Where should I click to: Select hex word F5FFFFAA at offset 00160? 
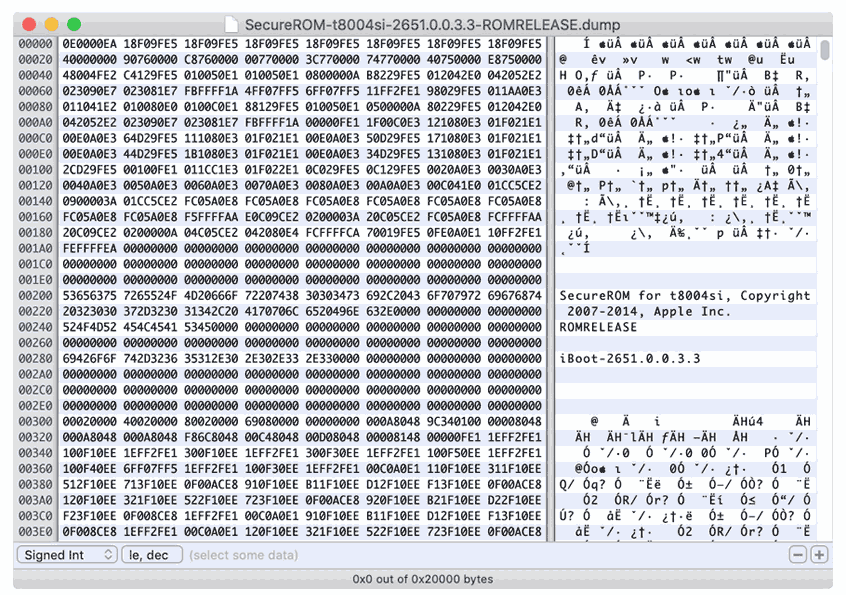click(211, 217)
